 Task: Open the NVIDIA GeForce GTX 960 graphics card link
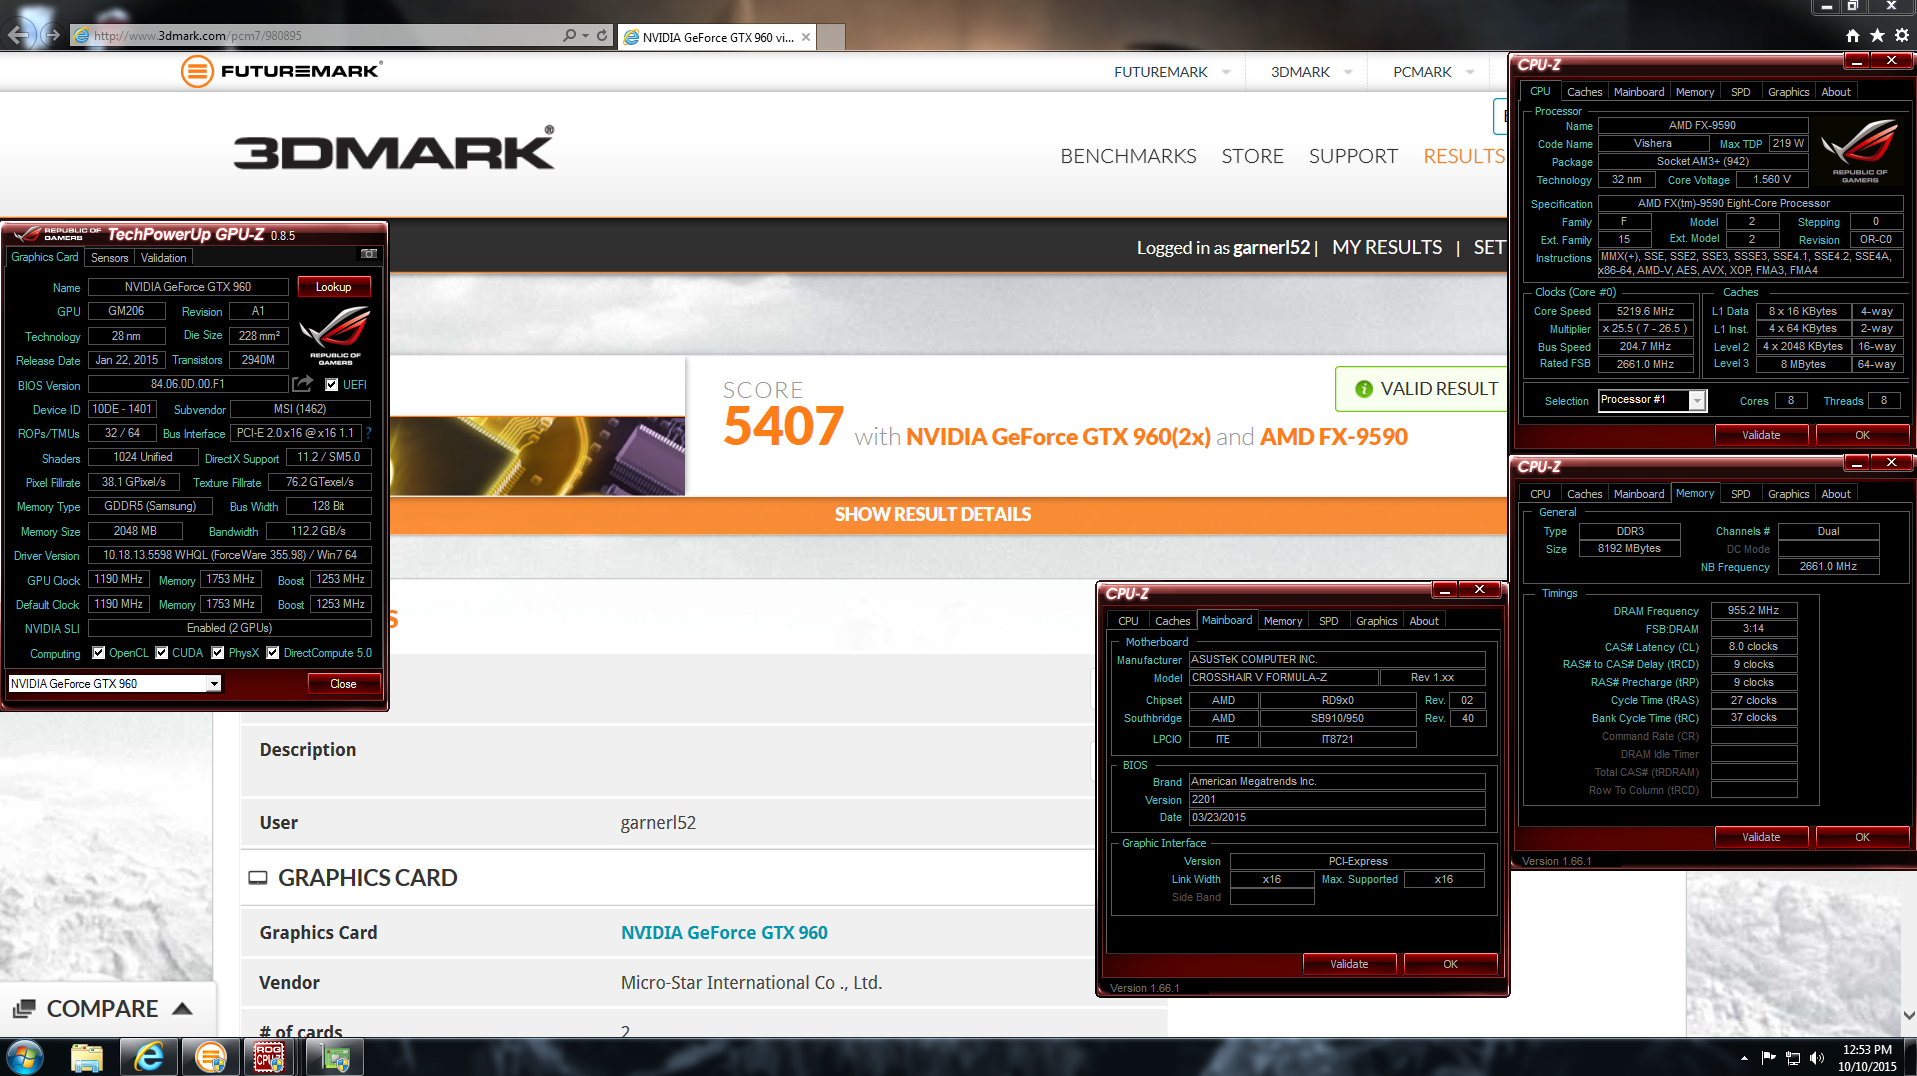pos(724,932)
